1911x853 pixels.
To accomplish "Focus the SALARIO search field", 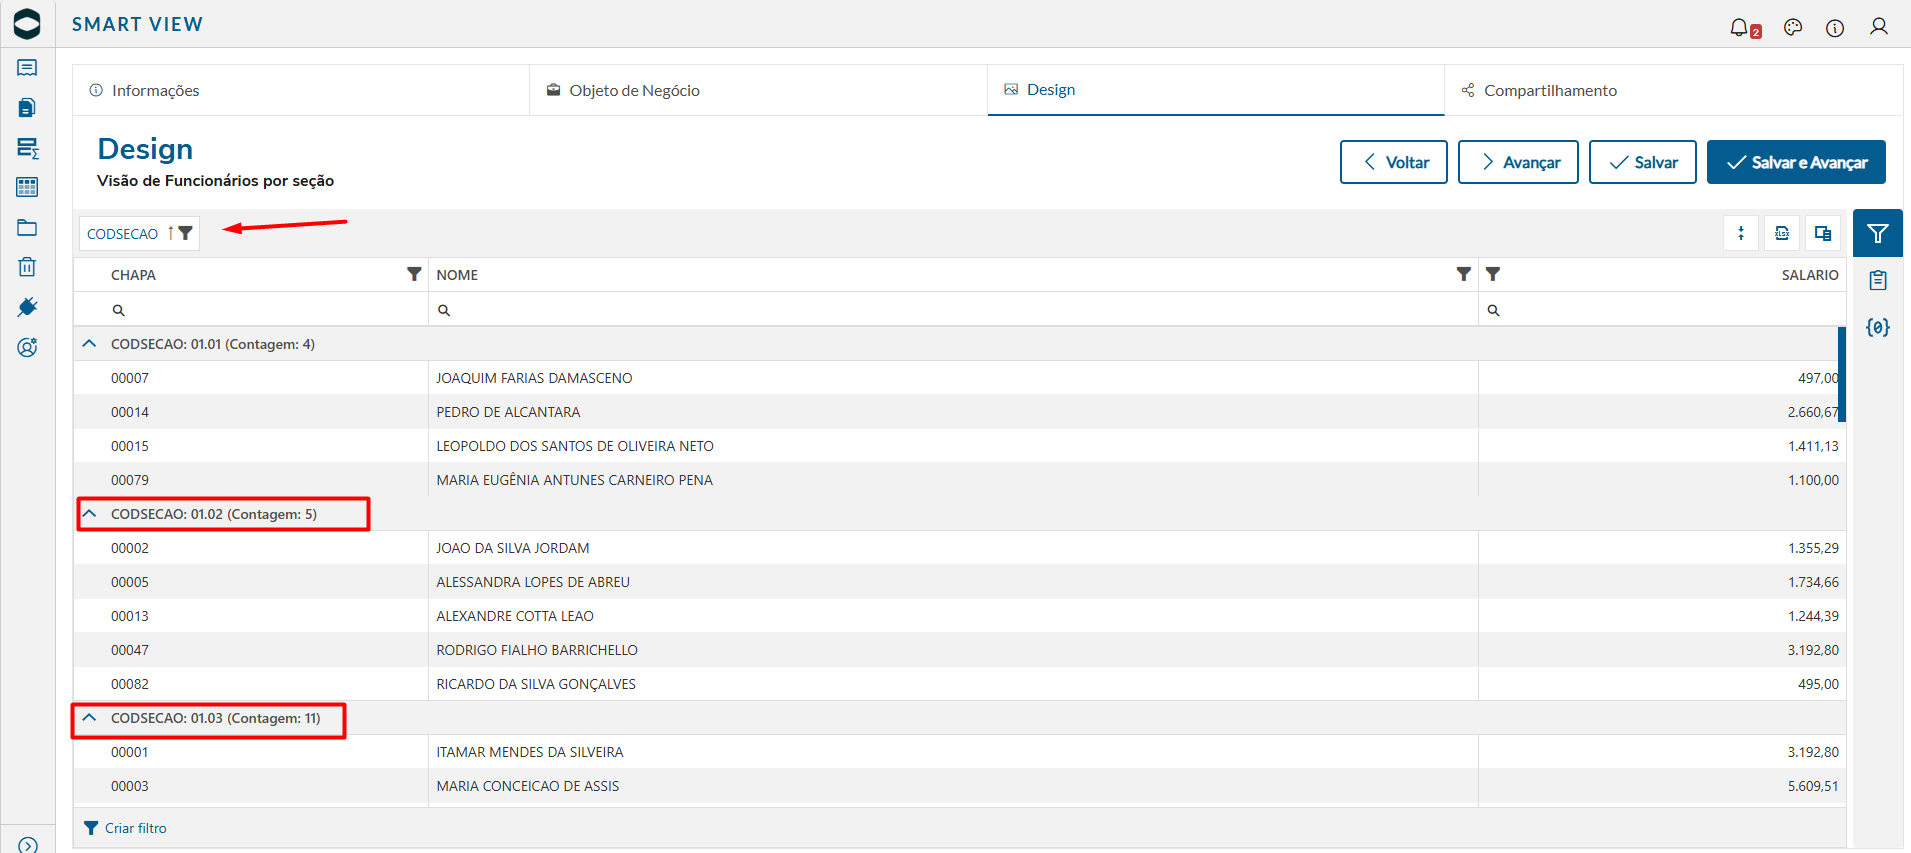I will point(1661,310).
